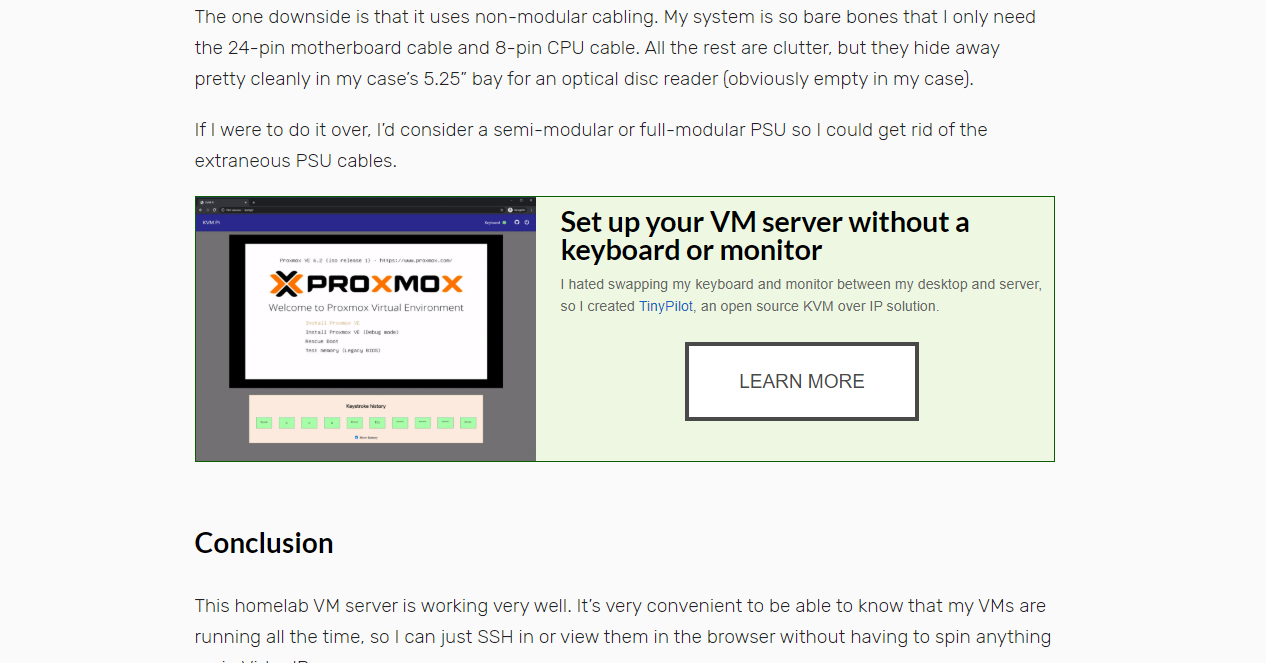The height and width of the screenshot is (663, 1266).
Task: Click the Keystroke history heading
Action: click(366, 406)
